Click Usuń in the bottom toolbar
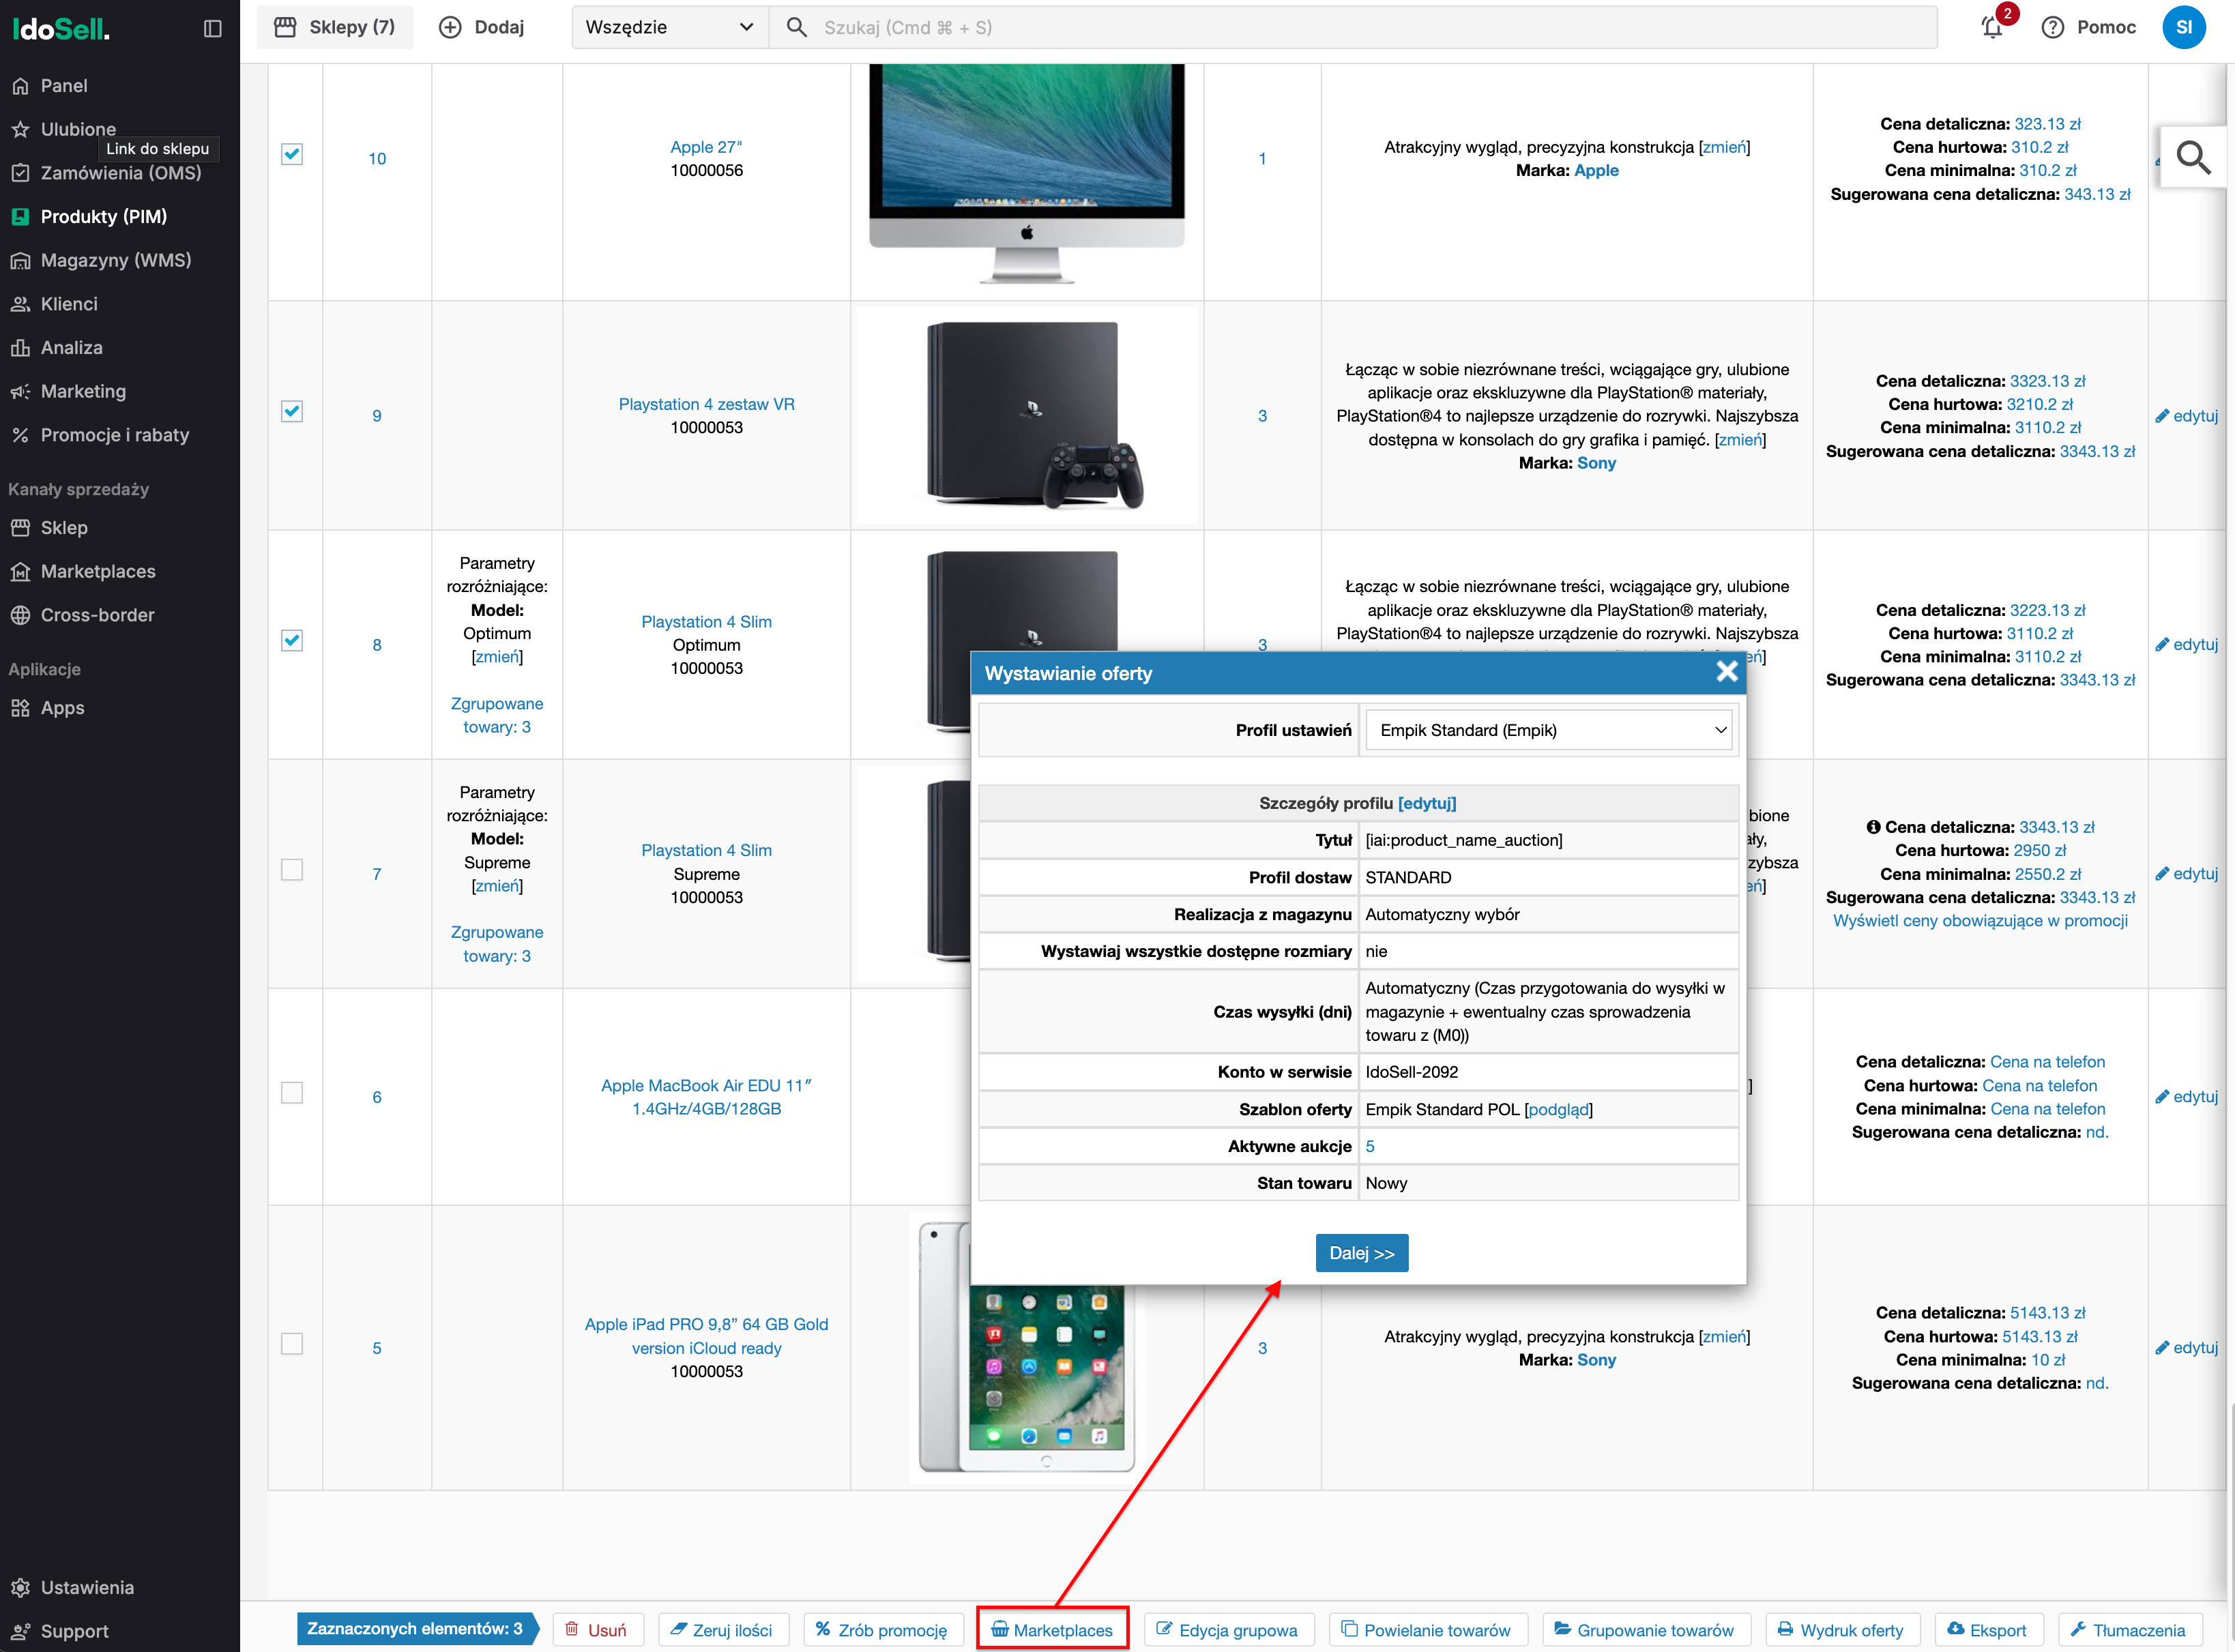This screenshot has width=2235, height=1652. 598,1630
